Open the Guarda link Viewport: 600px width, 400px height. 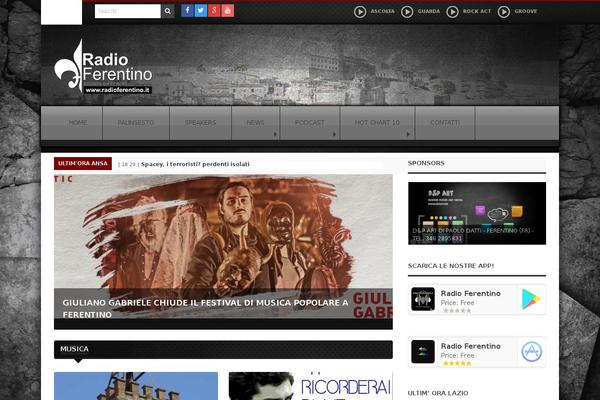(x=429, y=11)
